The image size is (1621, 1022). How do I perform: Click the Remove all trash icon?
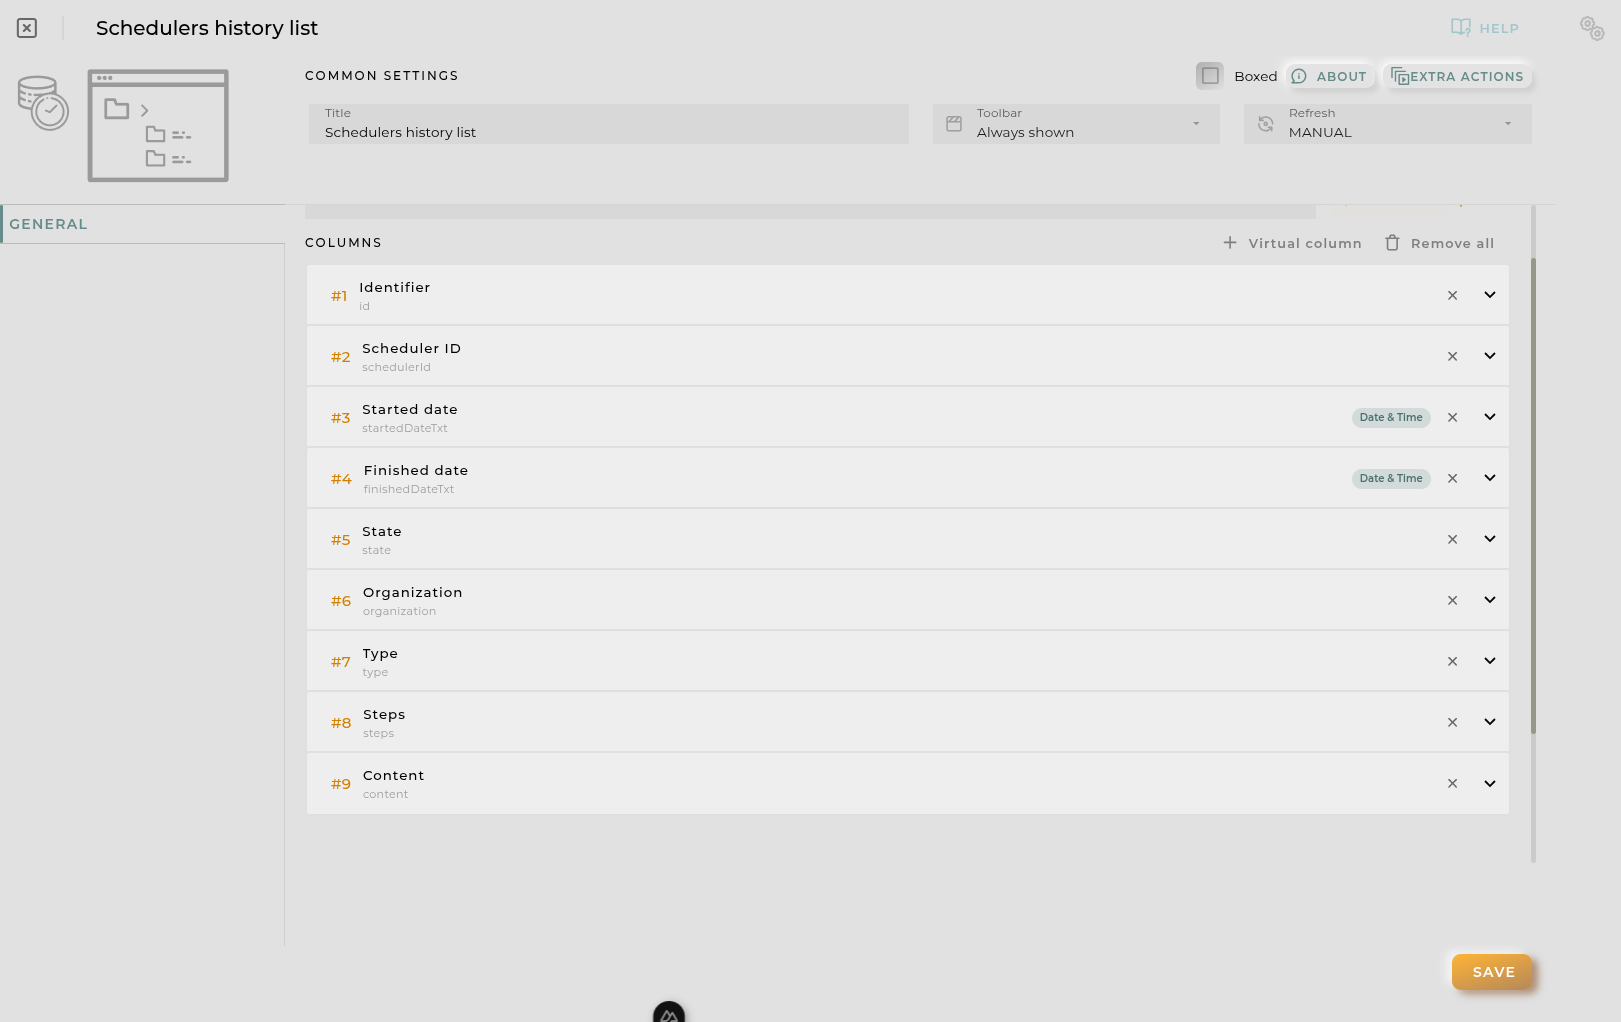pyautogui.click(x=1392, y=243)
